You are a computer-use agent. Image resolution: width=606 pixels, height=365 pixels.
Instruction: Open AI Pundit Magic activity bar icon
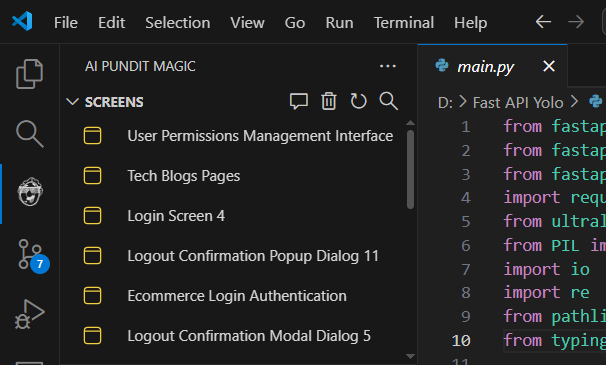(30, 192)
